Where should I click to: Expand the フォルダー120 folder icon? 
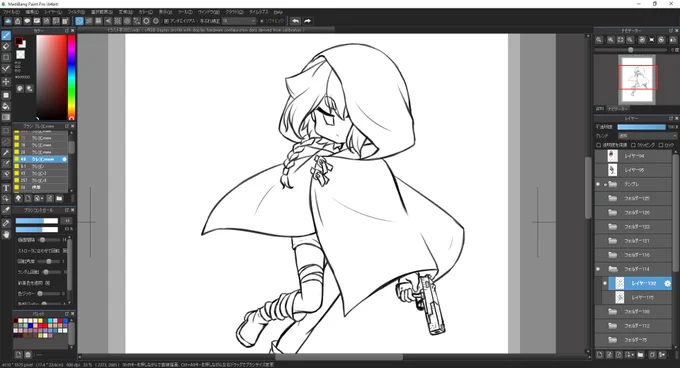612,213
